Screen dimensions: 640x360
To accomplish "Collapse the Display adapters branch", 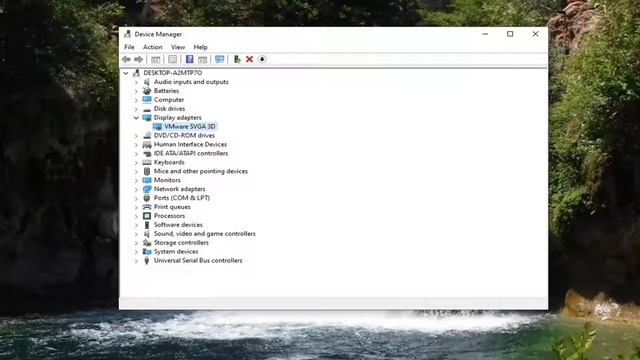I will point(136,118).
